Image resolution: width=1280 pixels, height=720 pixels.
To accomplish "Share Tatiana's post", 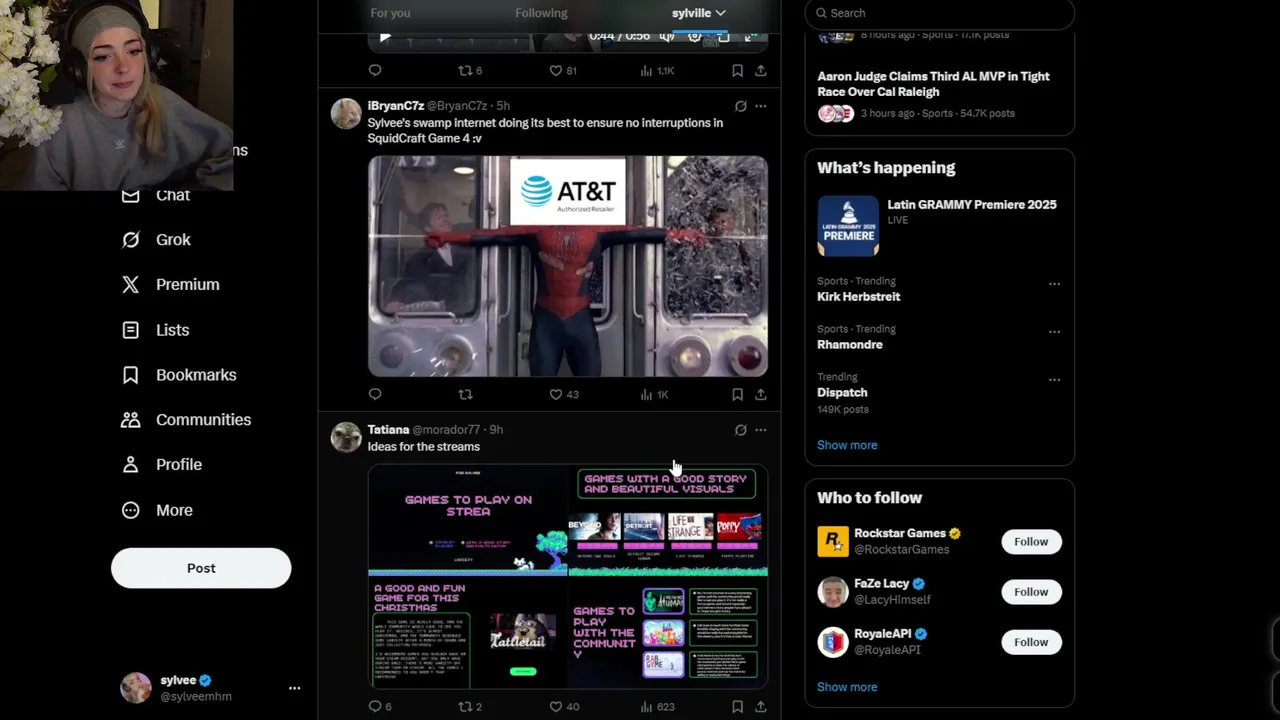I will point(761,706).
